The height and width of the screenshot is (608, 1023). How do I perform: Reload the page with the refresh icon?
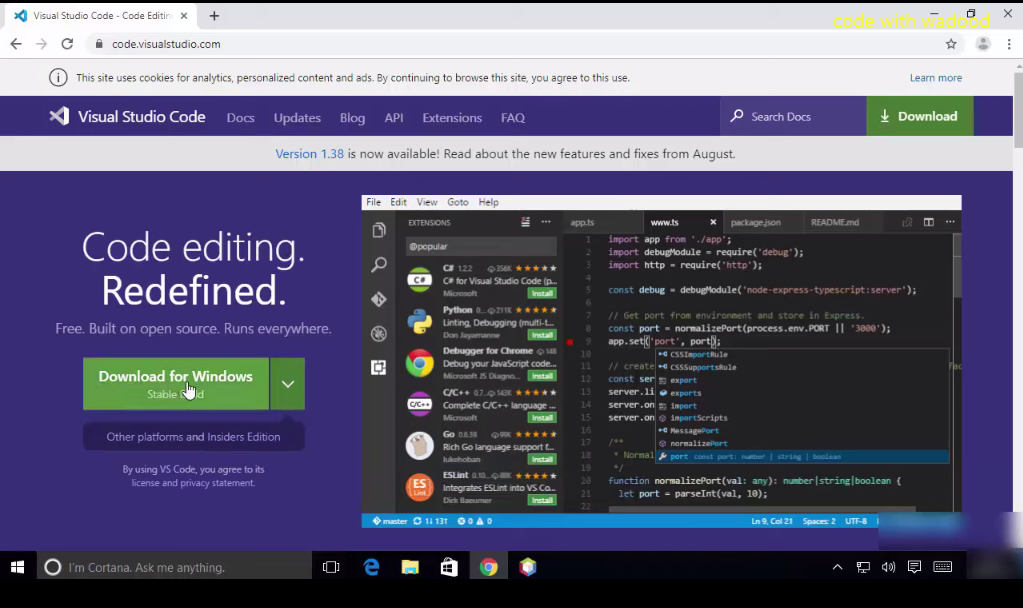pyautogui.click(x=67, y=44)
